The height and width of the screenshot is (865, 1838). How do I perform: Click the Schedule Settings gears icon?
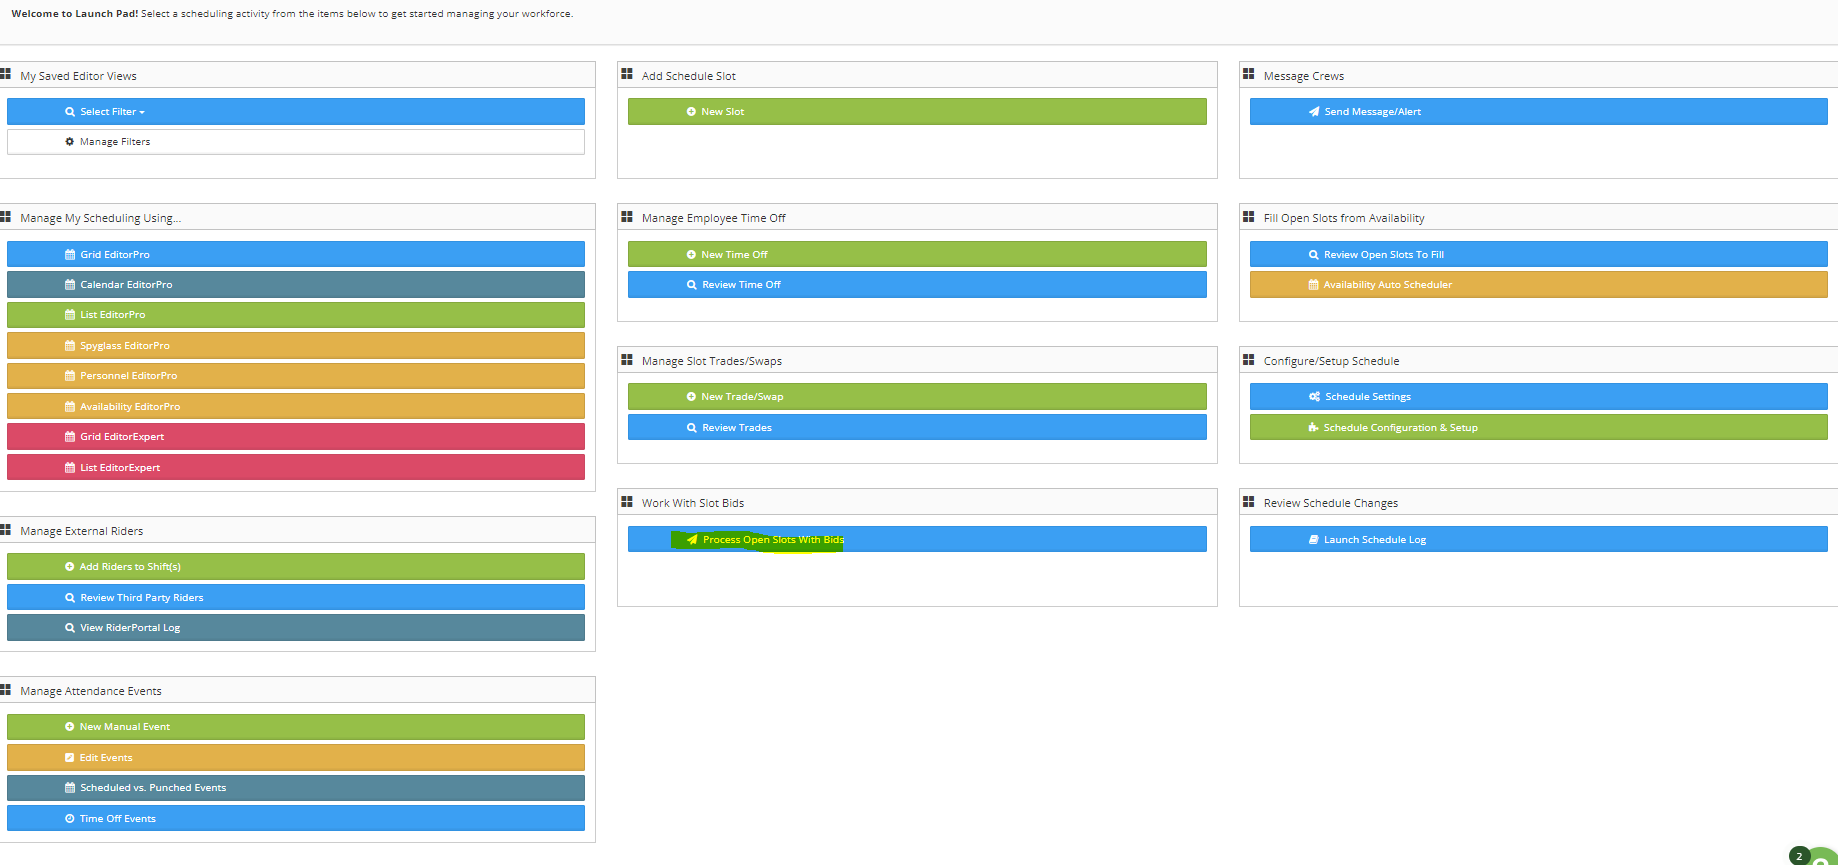tap(1314, 397)
